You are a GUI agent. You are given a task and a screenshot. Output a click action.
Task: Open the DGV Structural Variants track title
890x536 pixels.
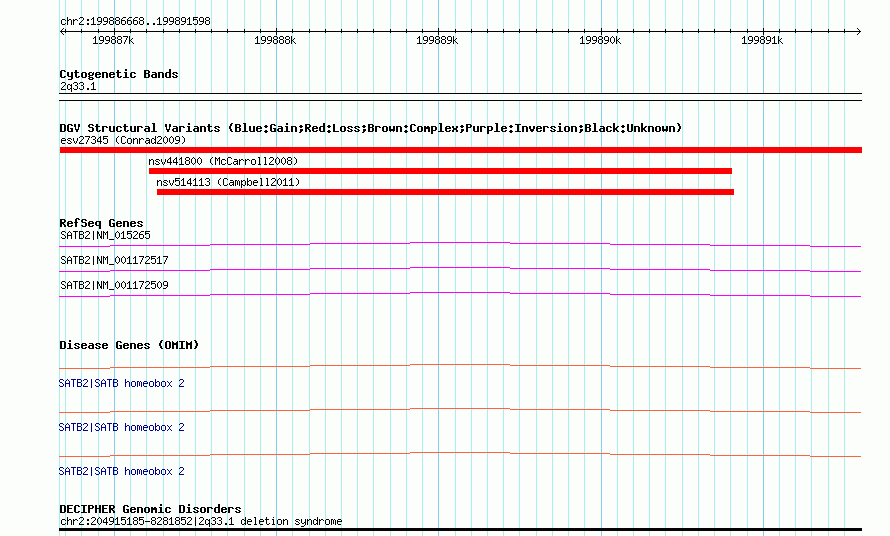click(371, 128)
